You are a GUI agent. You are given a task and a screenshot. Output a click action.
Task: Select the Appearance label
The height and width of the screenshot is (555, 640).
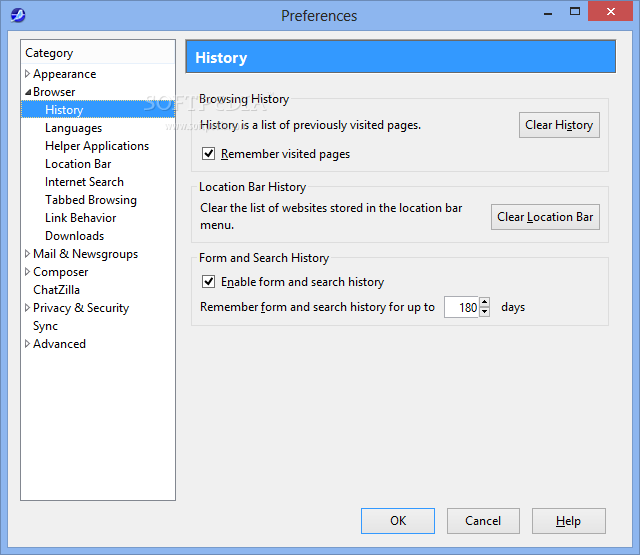(64, 74)
